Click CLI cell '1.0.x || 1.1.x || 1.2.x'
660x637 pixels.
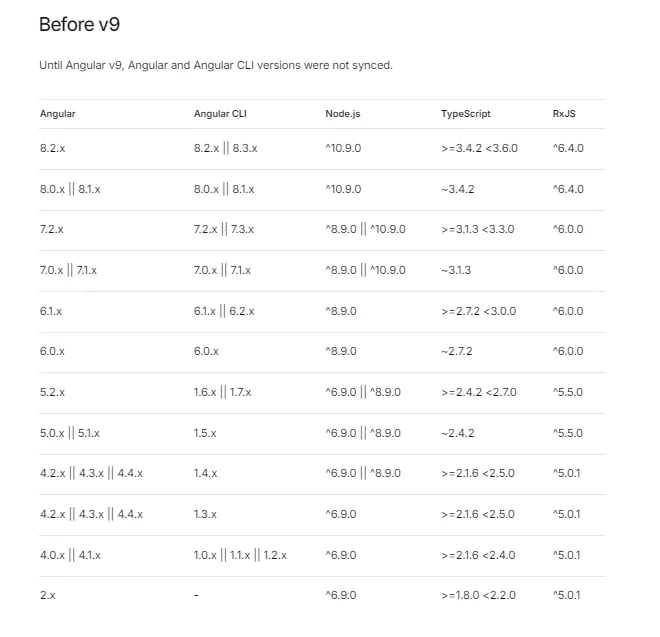pos(241,555)
